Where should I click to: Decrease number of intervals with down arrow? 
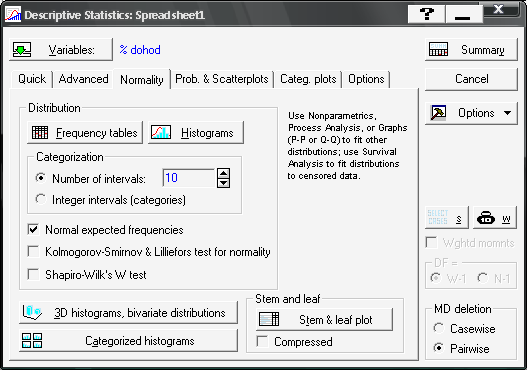click(x=224, y=183)
